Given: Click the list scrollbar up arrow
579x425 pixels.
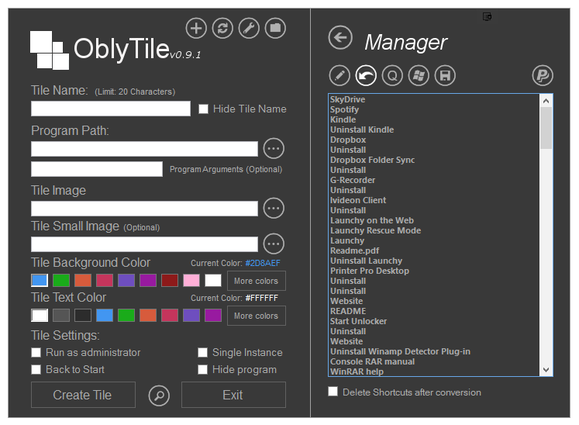Looking at the screenshot, I should (x=546, y=100).
